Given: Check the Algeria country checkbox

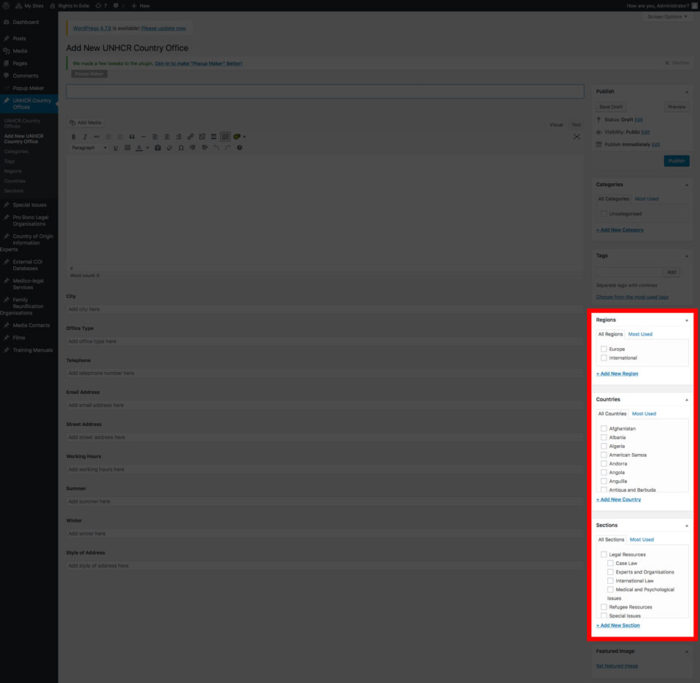Looking at the screenshot, I should pyautogui.click(x=604, y=446).
